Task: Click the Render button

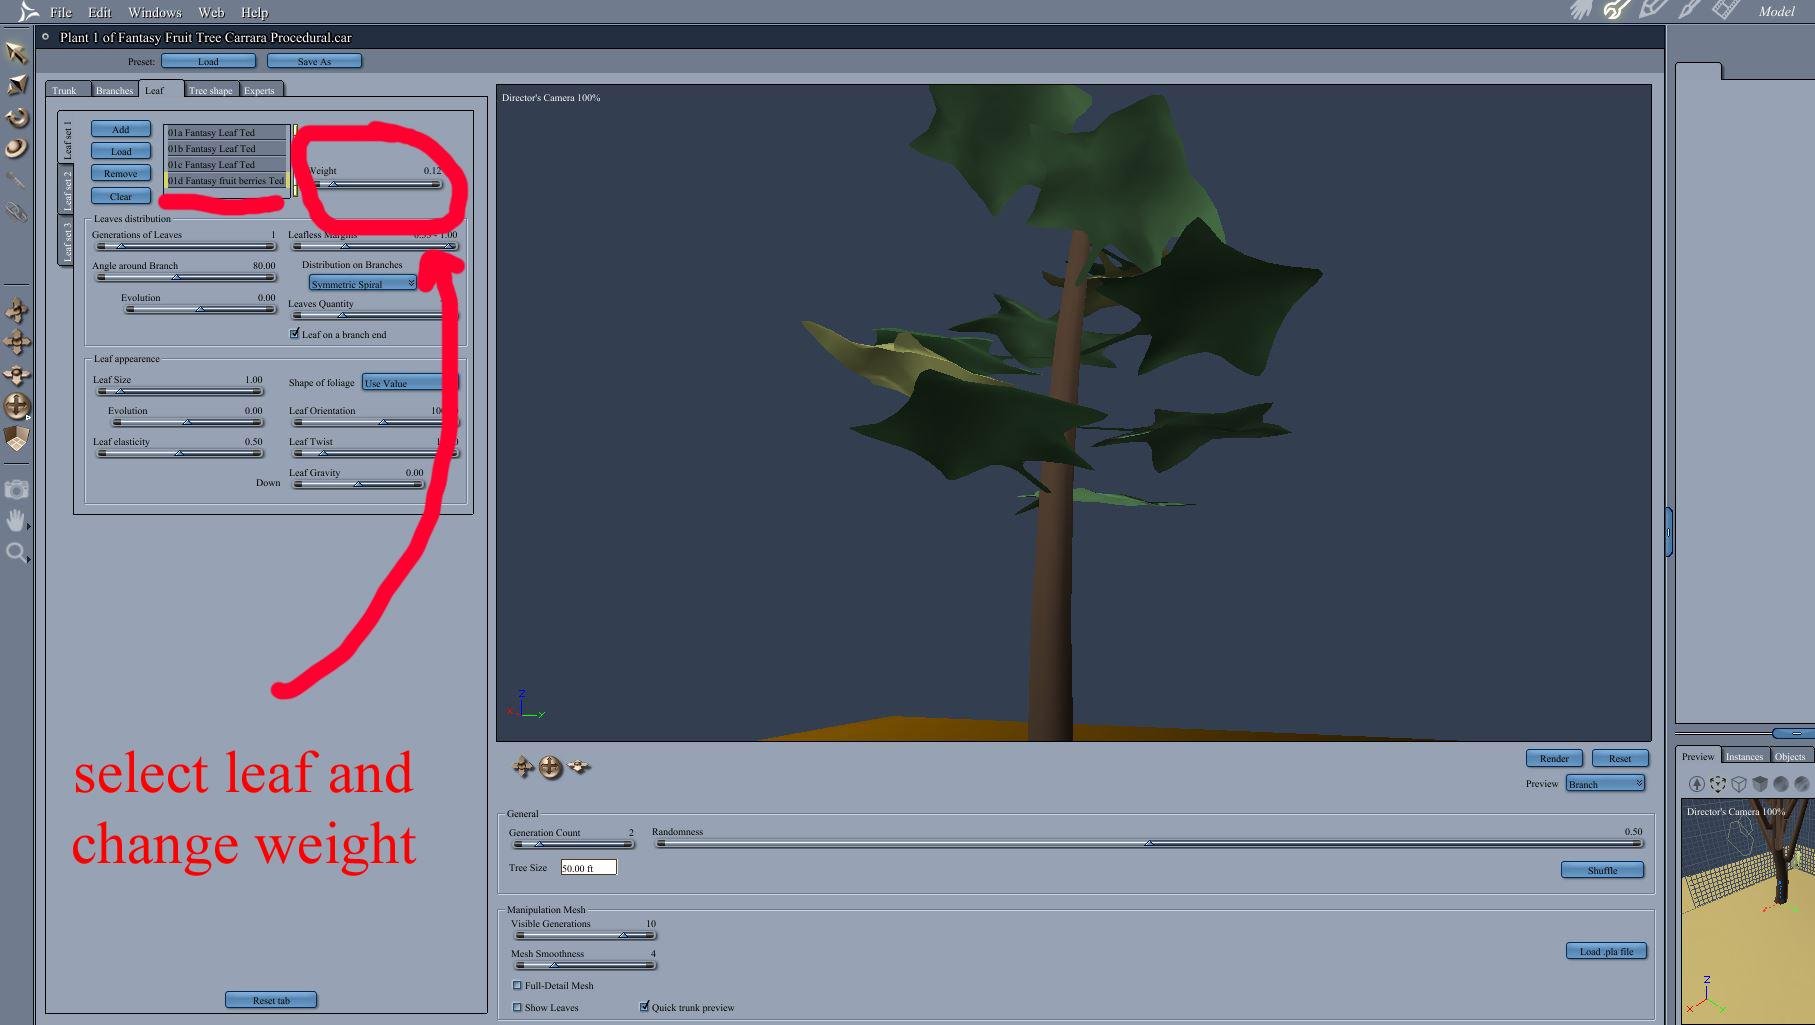Action: pos(1554,759)
